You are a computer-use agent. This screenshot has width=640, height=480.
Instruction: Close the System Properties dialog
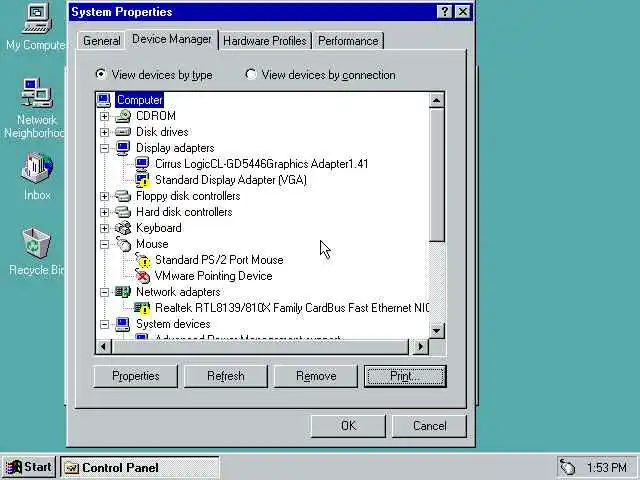point(463,12)
